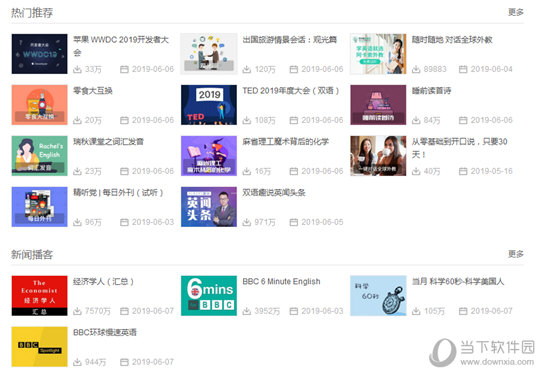Viewport: 550px width, 381px height.
Task: Click calendar icon beside 2019-05-16
Action: [463, 171]
